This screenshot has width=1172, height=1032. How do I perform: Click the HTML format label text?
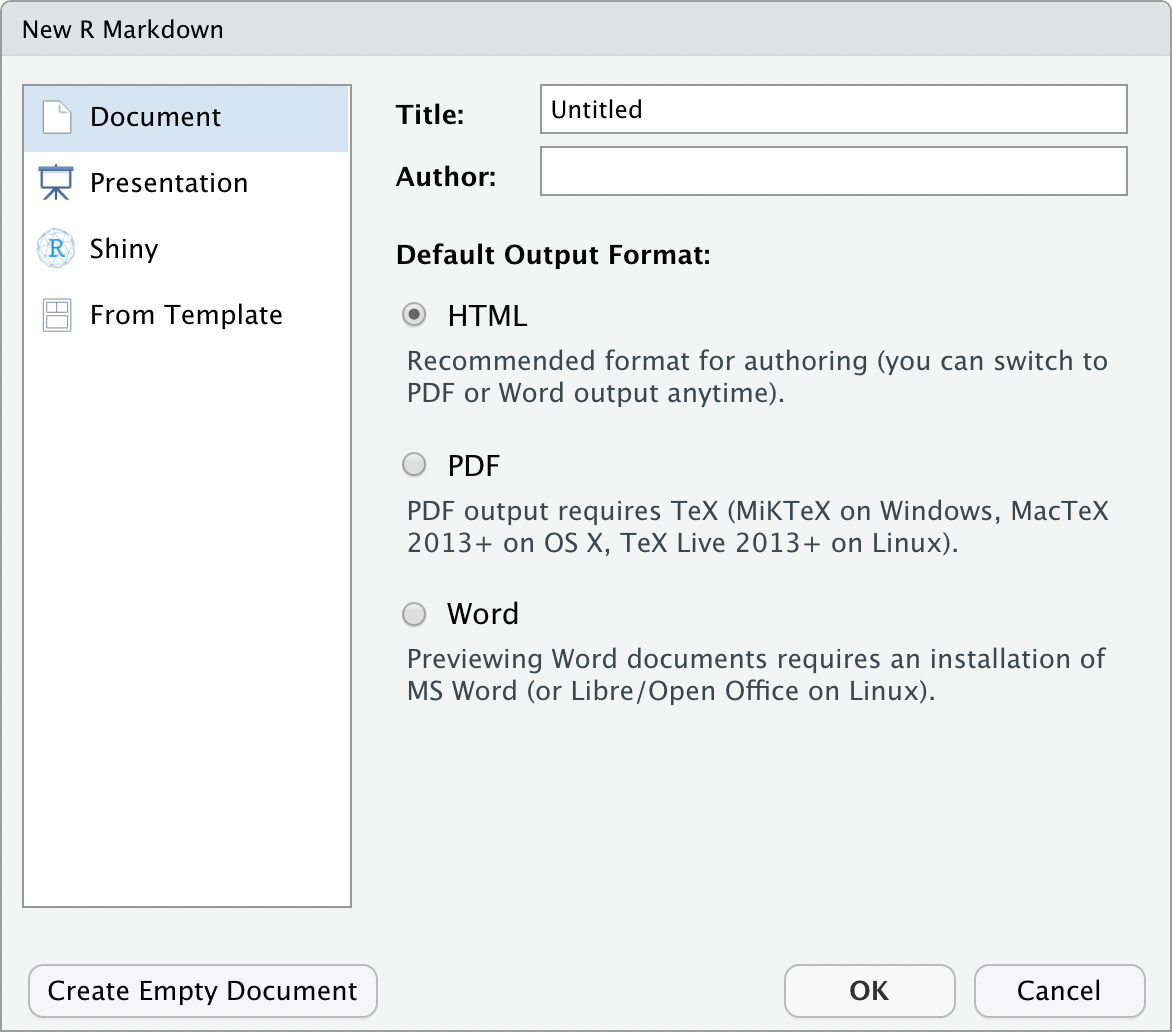point(487,316)
